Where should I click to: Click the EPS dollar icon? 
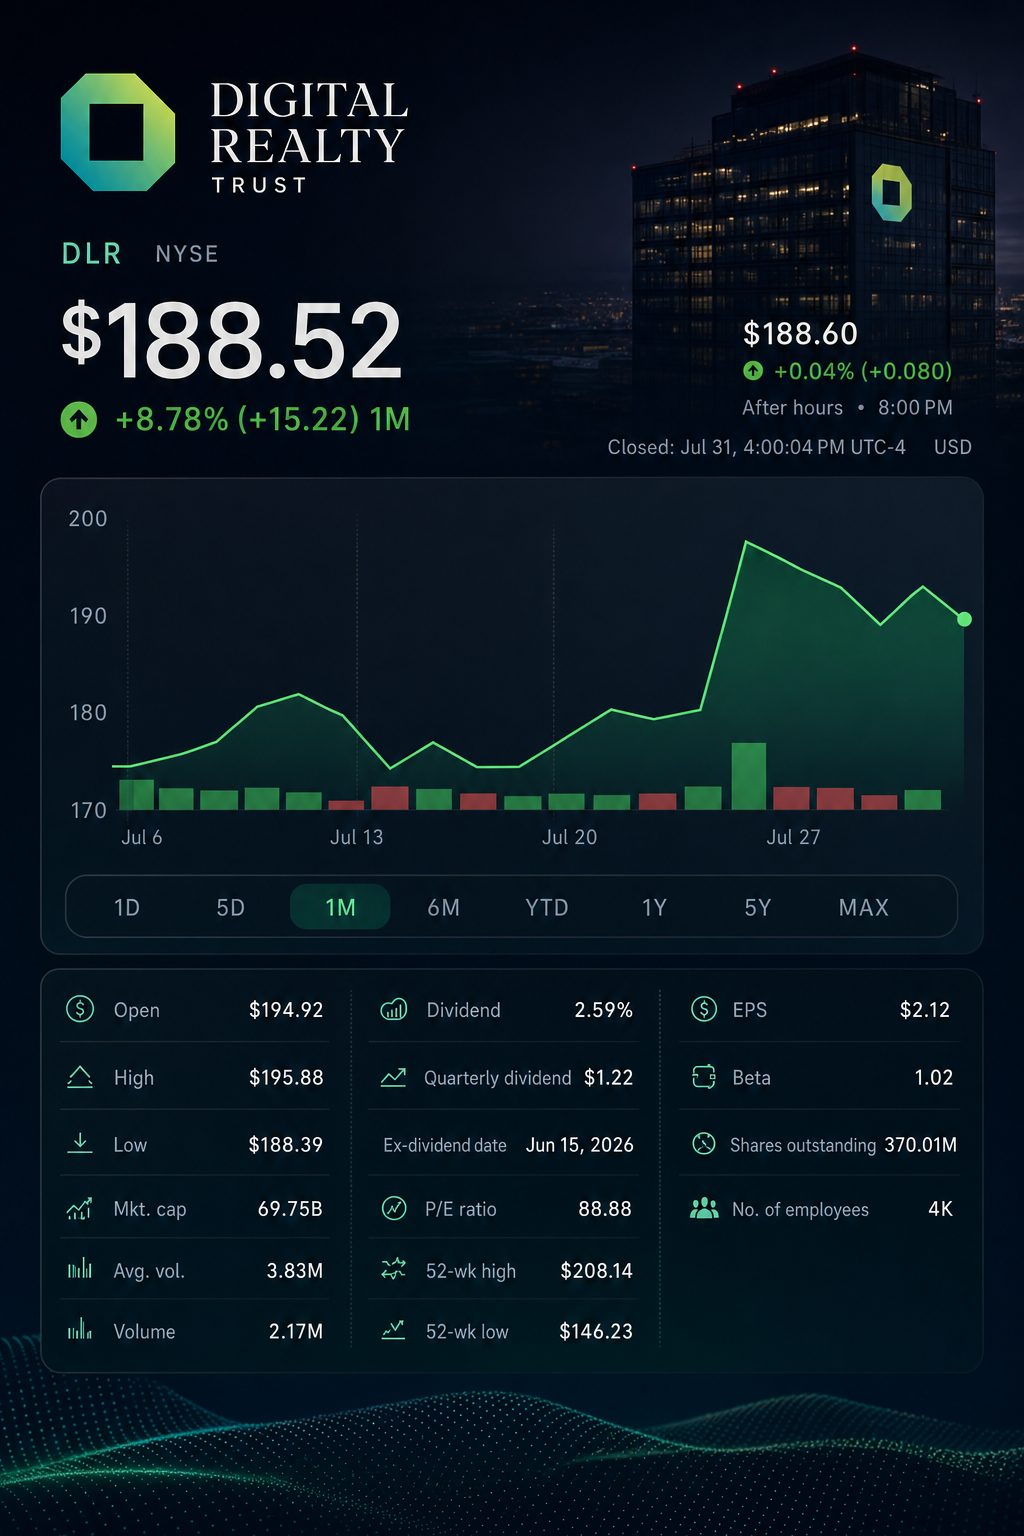(x=704, y=1009)
